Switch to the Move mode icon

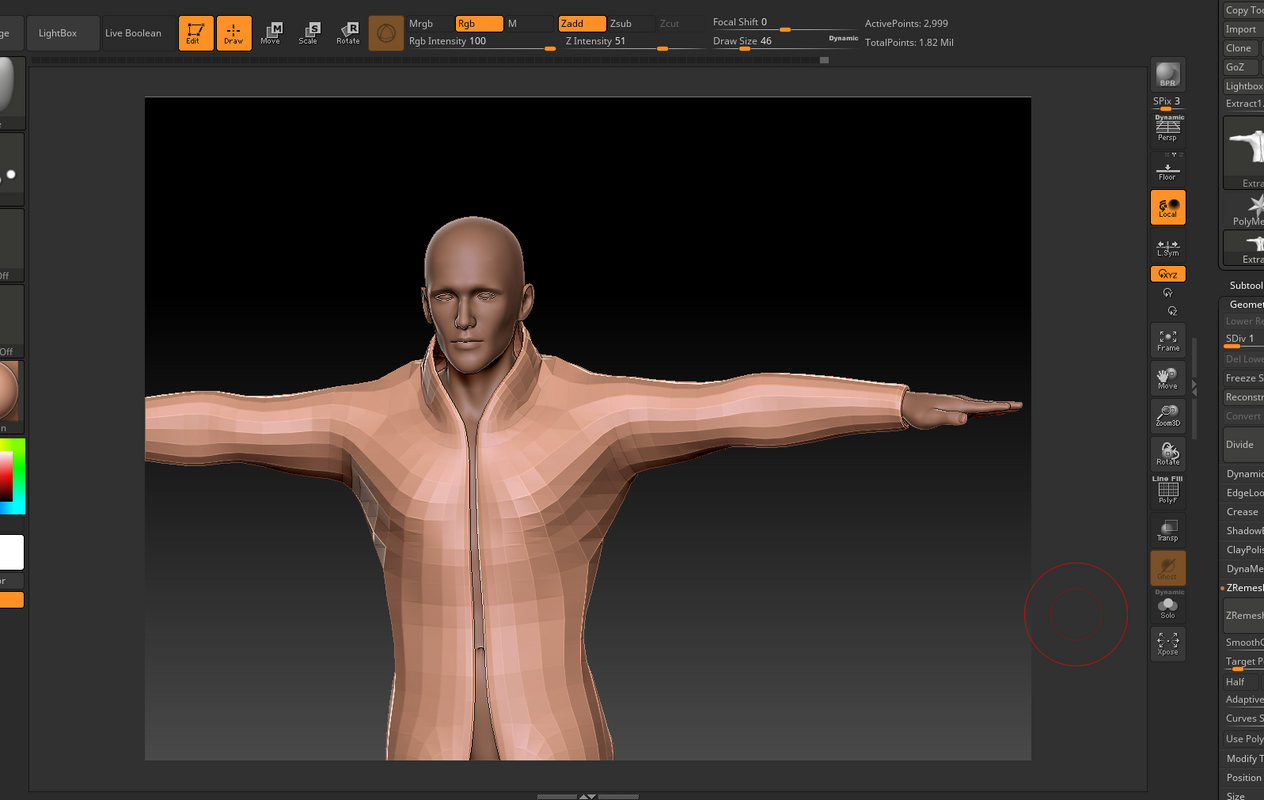pos(271,32)
